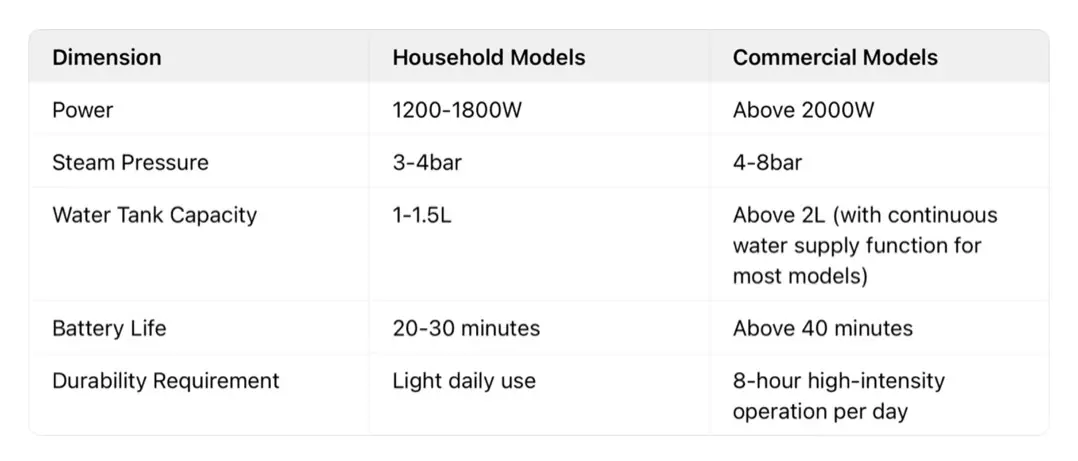Viewport: 1078px width, 461px height.
Task: Select the Steam Pressure row label
Action: (x=130, y=162)
